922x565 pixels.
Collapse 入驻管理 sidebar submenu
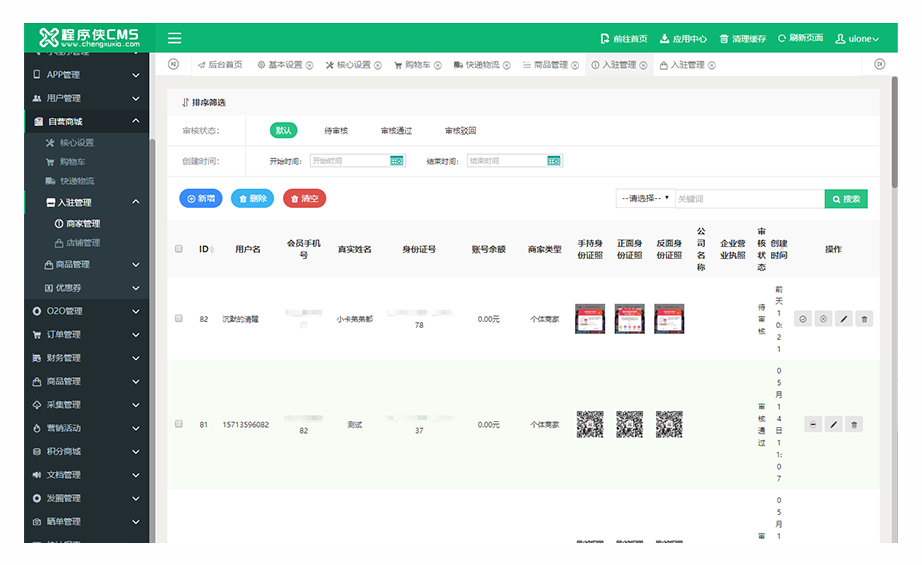click(x=86, y=202)
